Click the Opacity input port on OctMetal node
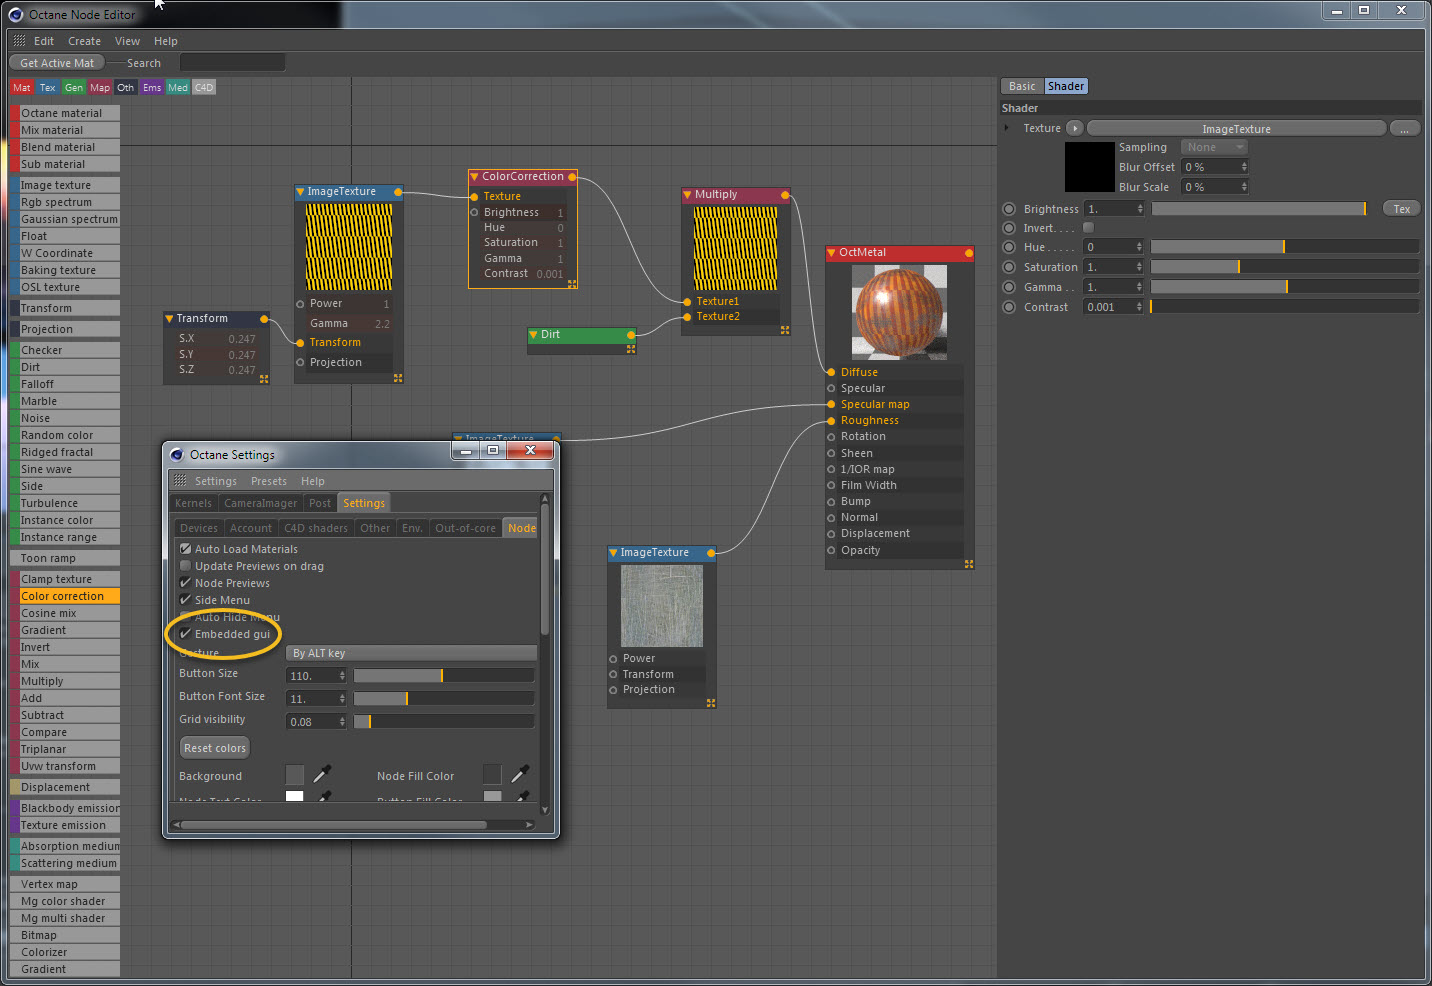 [x=831, y=550]
